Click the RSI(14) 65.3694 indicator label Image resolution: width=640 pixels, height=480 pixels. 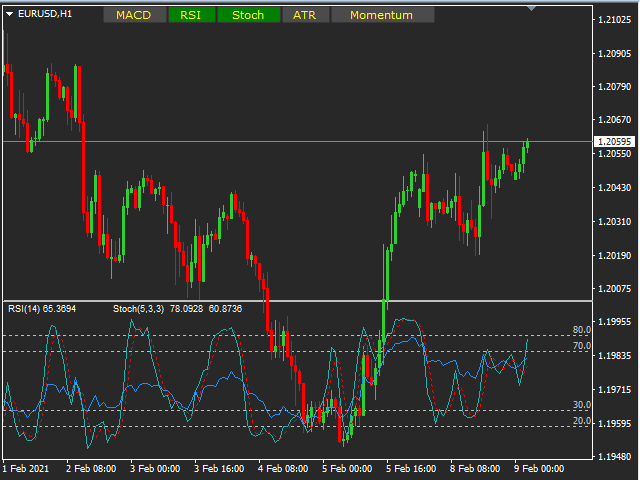(42, 309)
